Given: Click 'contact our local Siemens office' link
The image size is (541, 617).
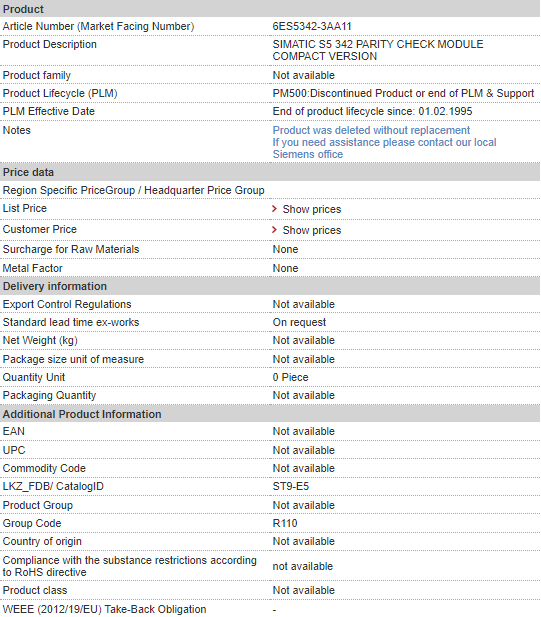Looking at the screenshot, I should pyautogui.click(x=384, y=148).
